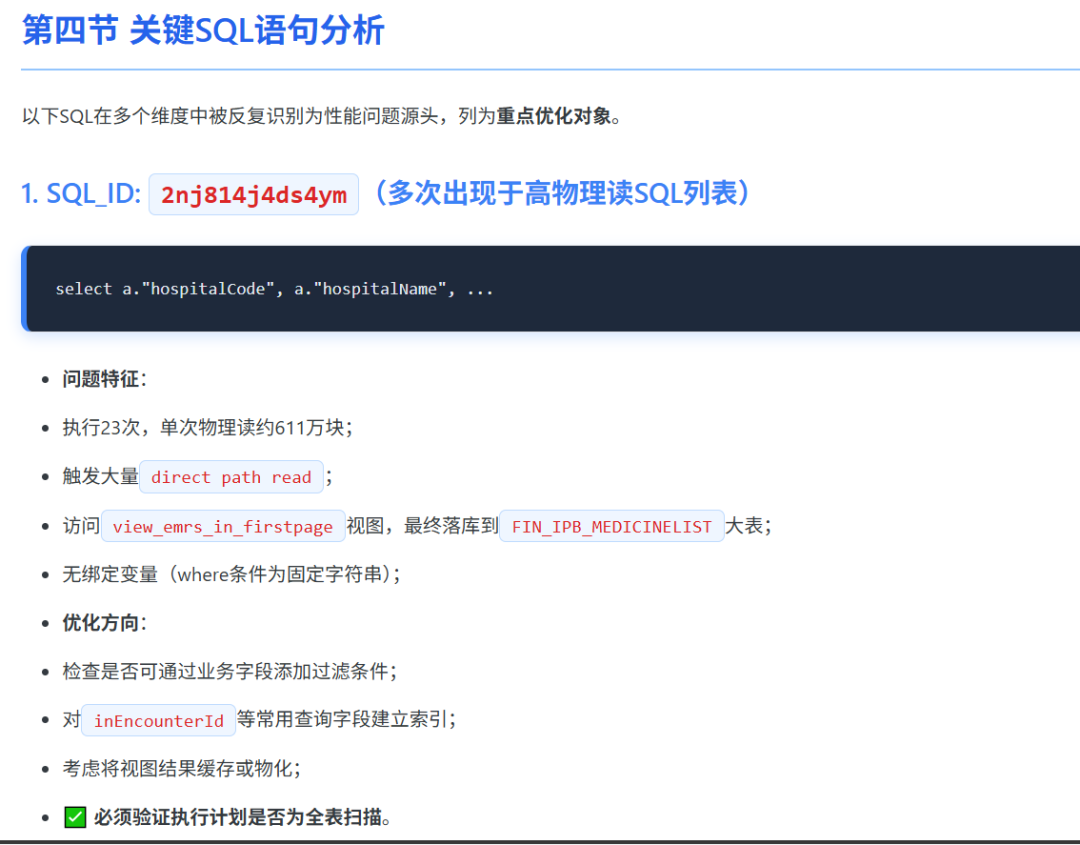
Task: Select the view_emrs_in_firstpage code tag
Action: tap(223, 527)
